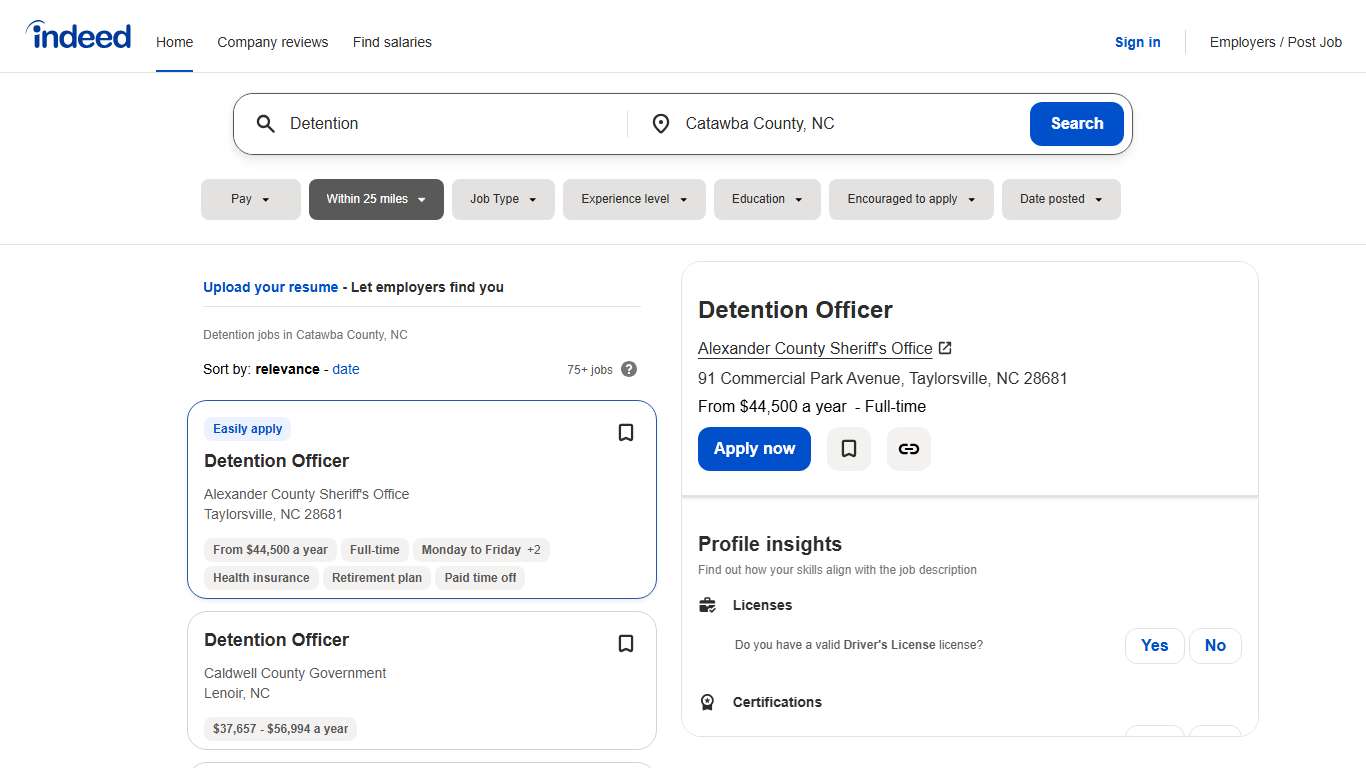Image resolution: width=1366 pixels, height=768 pixels.
Task: Click the Indeed logo
Action: coord(78,35)
